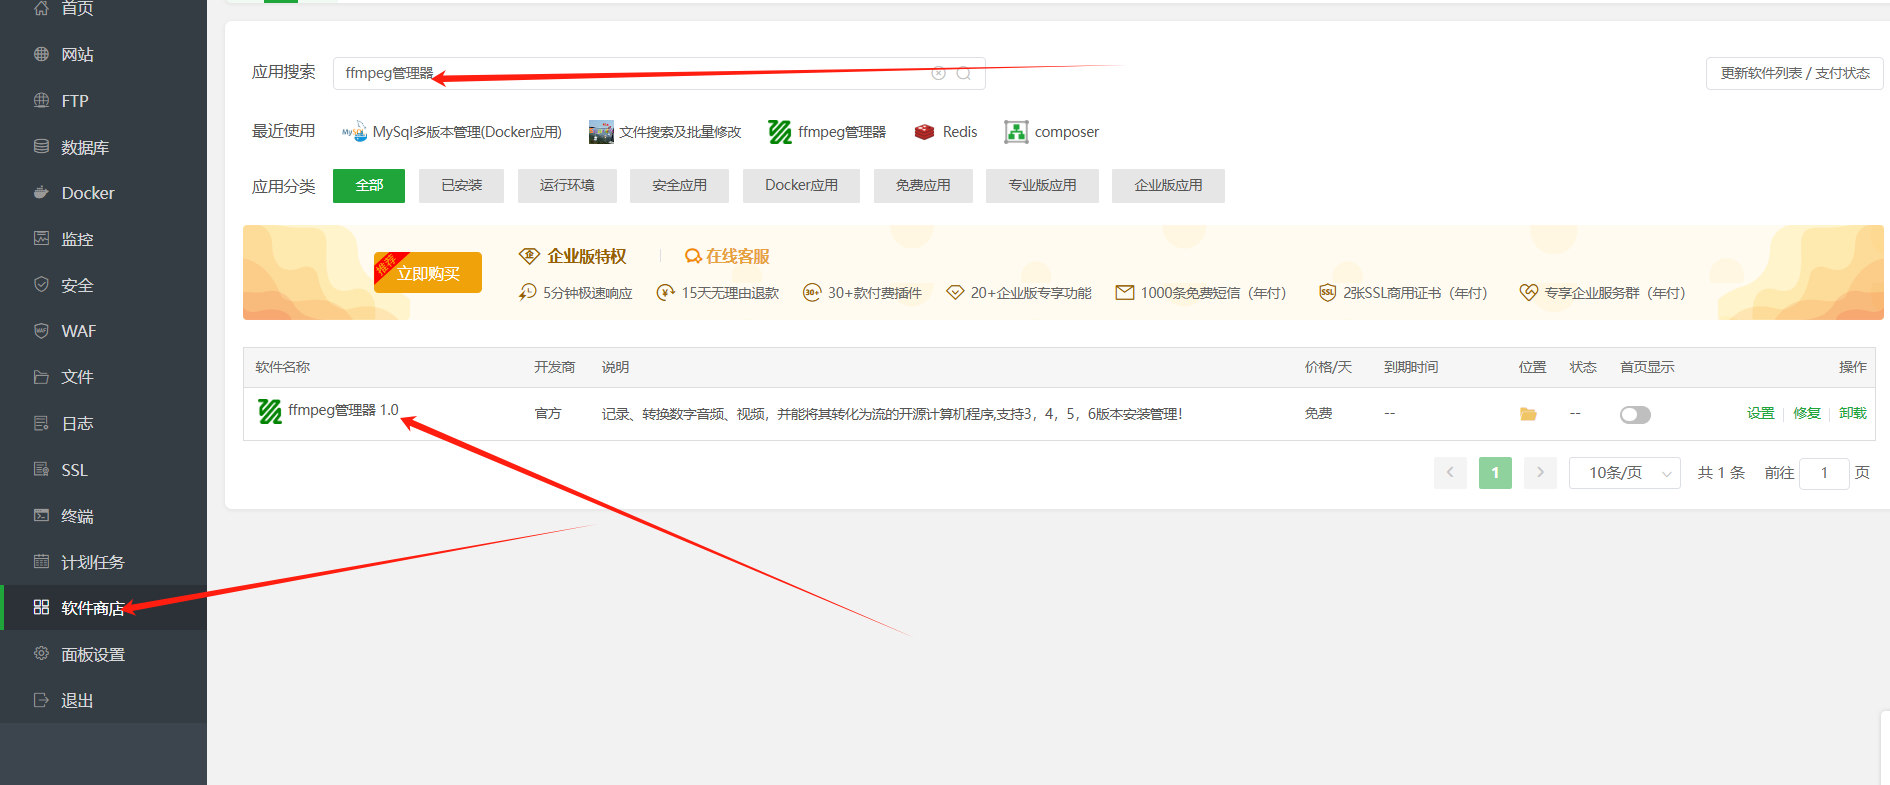The height and width of the screenshot is (785, 1890).
Task: Open 设置 for ffmpeg管理器
Action: (x=1760, y=413)
